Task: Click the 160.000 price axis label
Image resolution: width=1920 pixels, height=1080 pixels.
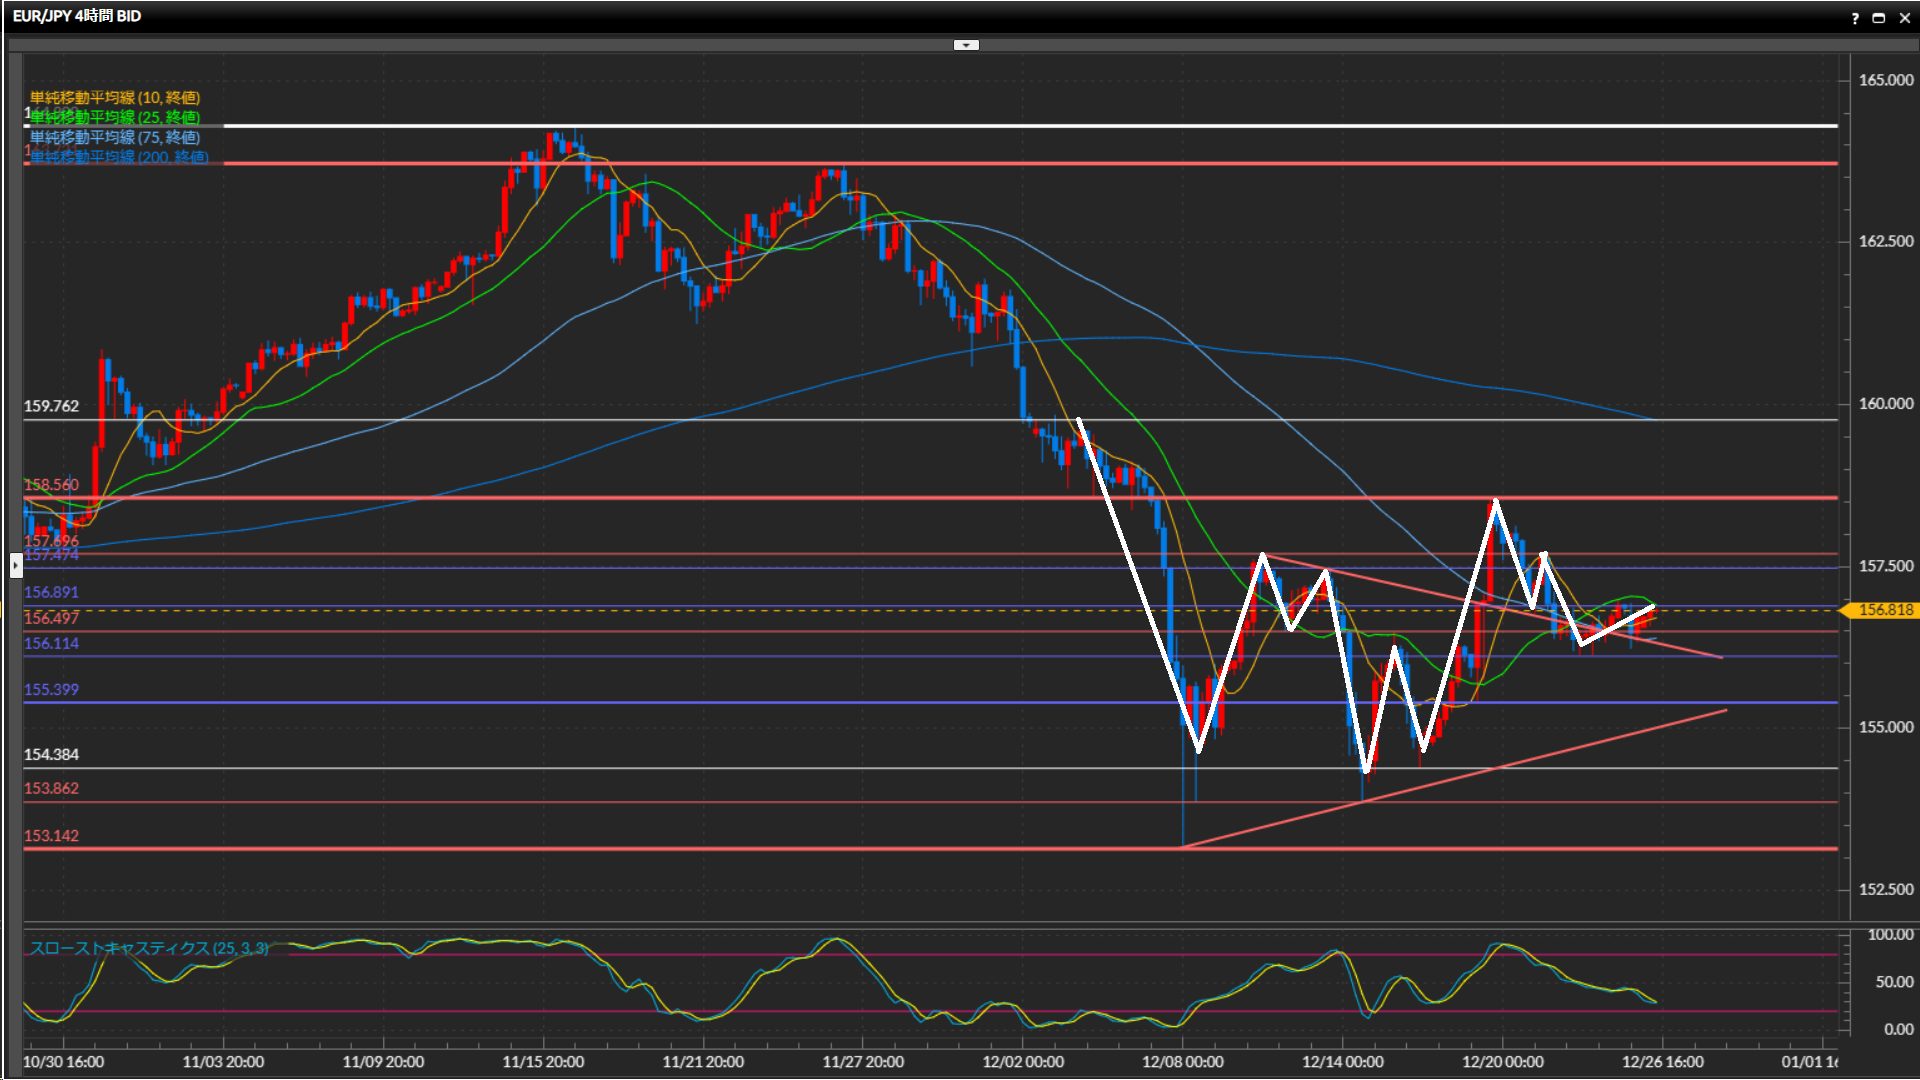Action: (1885, 404)
